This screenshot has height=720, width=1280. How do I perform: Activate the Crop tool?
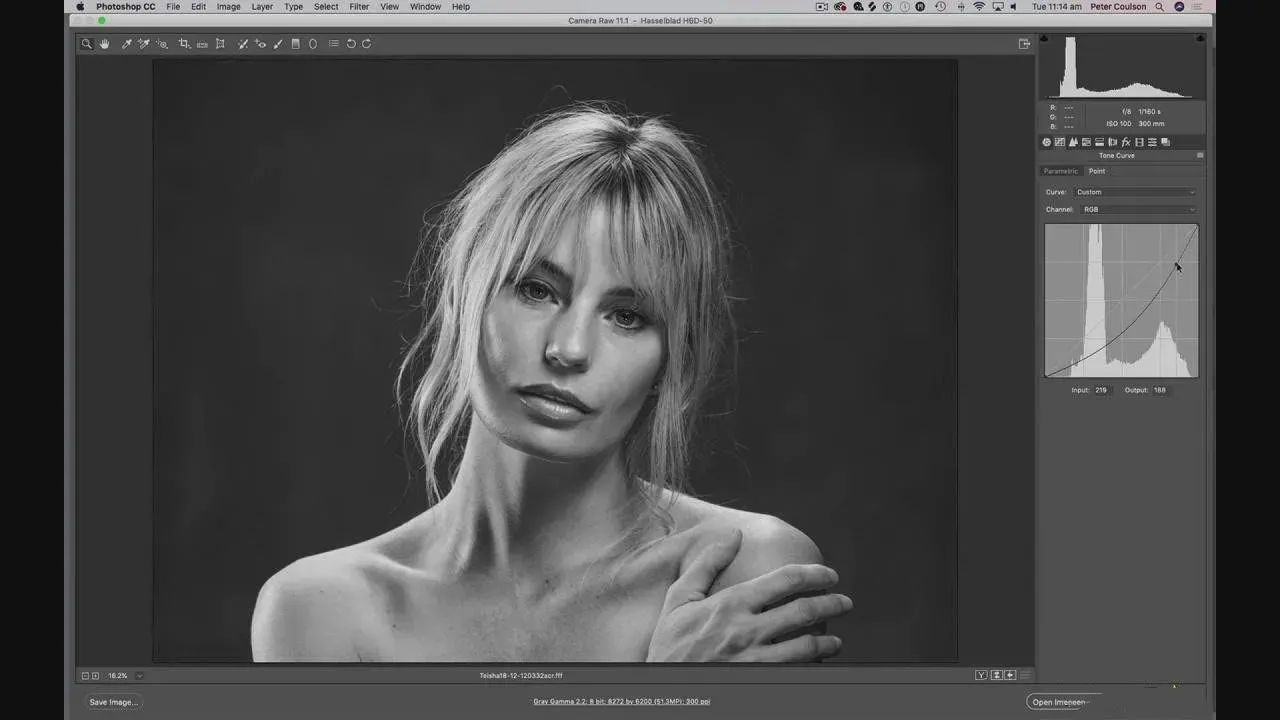pos(184,44)
